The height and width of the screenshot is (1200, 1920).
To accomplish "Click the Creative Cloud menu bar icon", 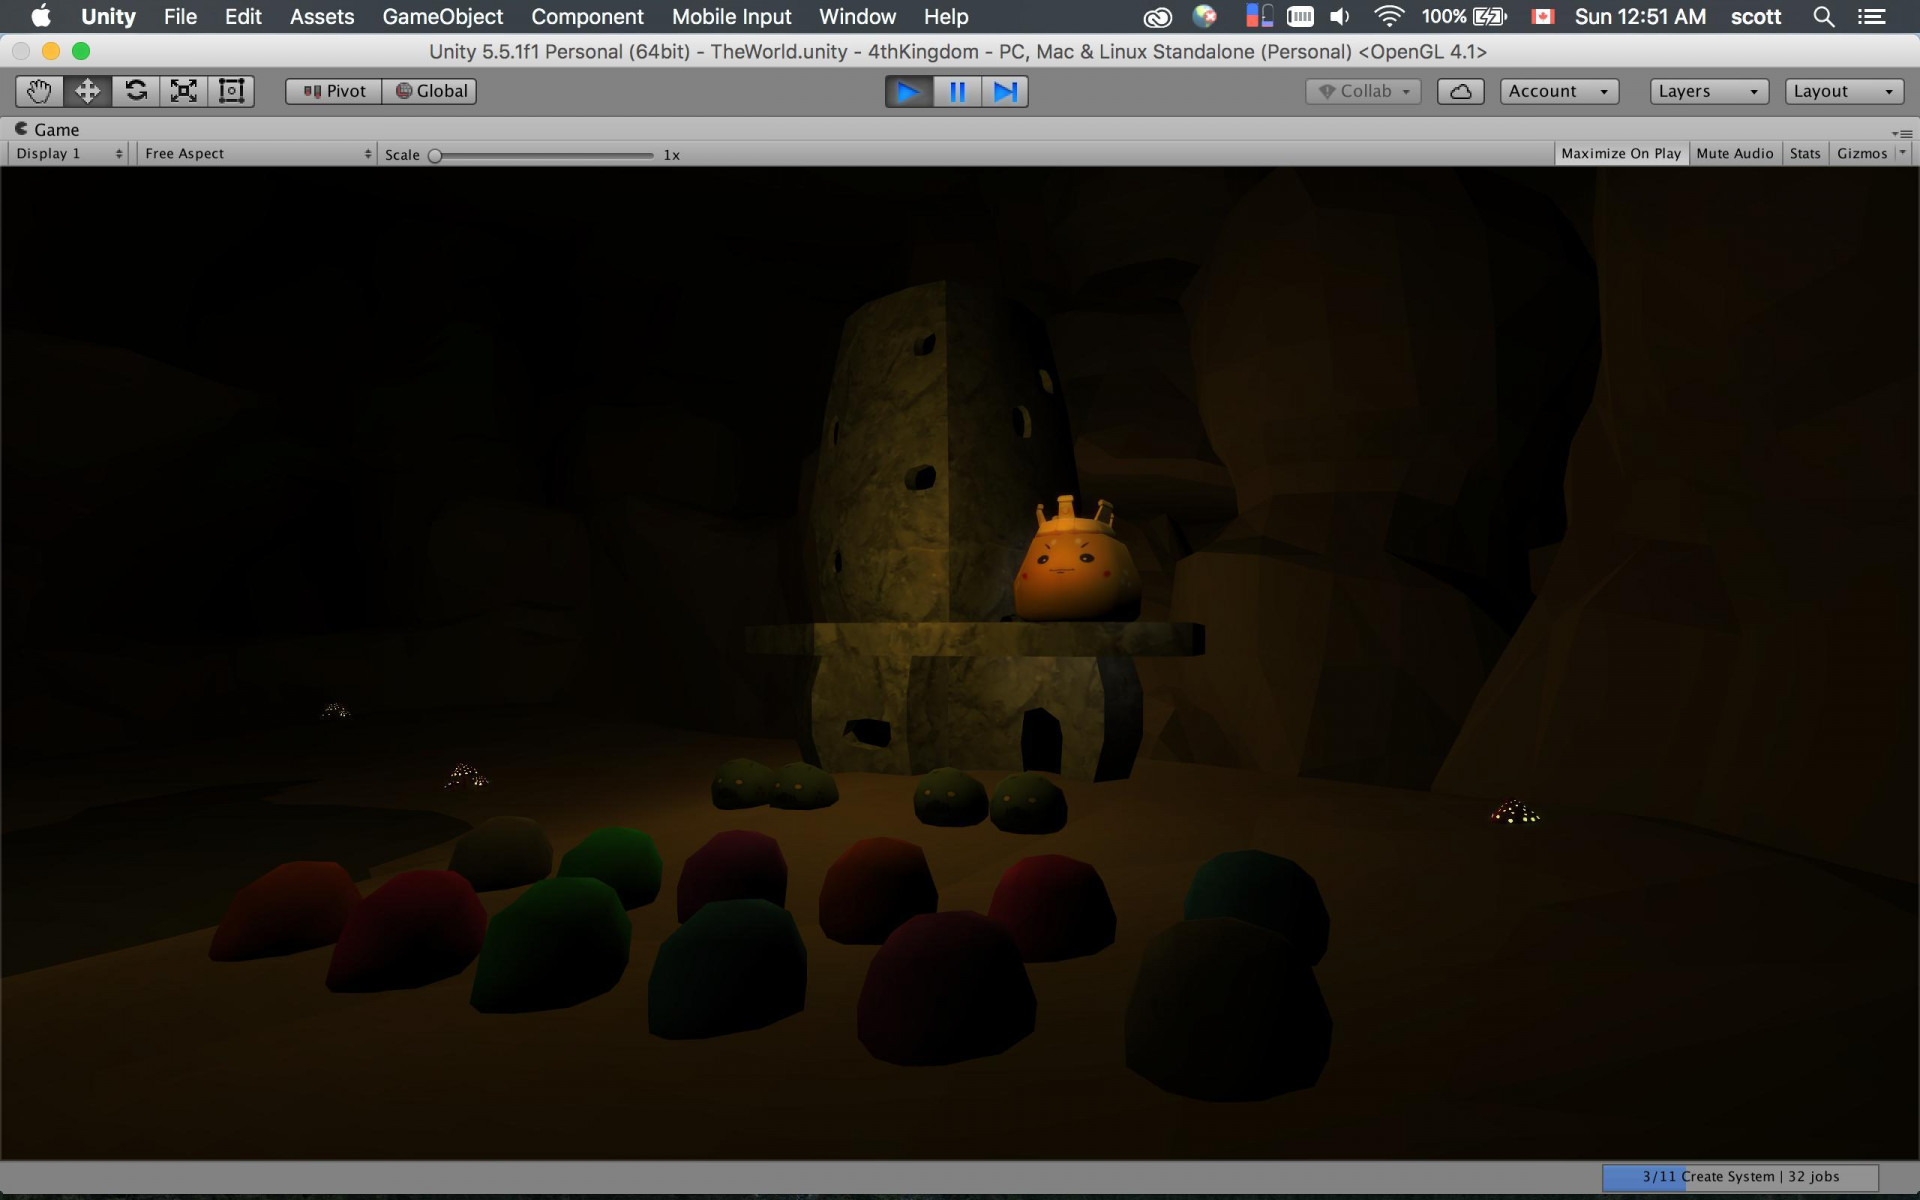I will coord(1157,16).
